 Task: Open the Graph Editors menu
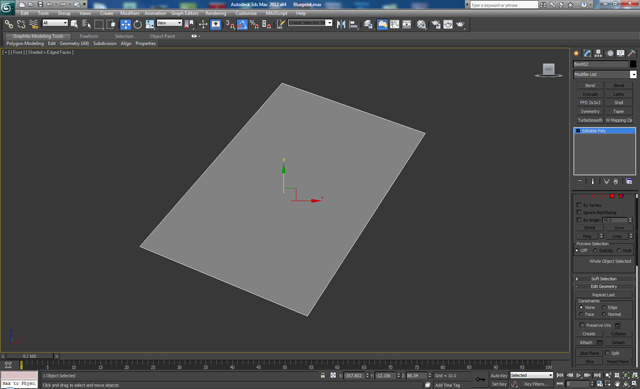pos(185,13)
